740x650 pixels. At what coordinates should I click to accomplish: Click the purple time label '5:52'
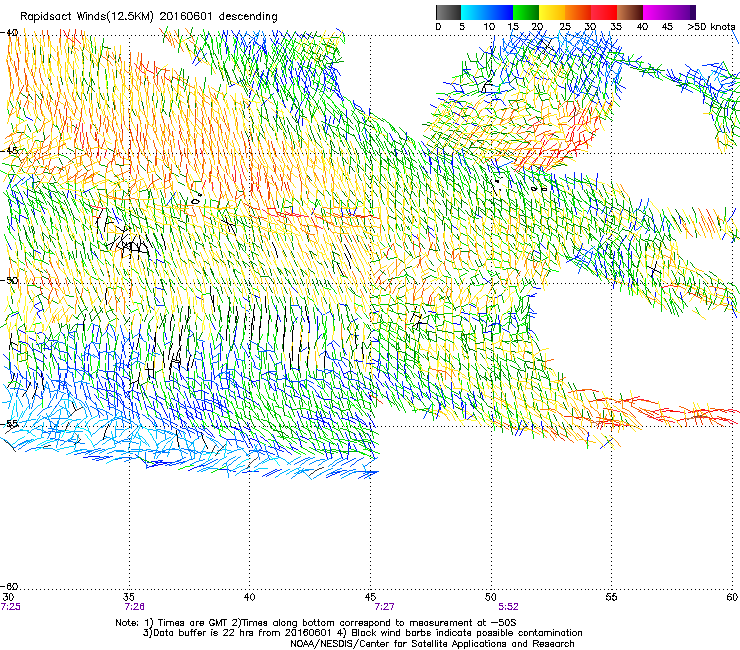tap(508, 607)
